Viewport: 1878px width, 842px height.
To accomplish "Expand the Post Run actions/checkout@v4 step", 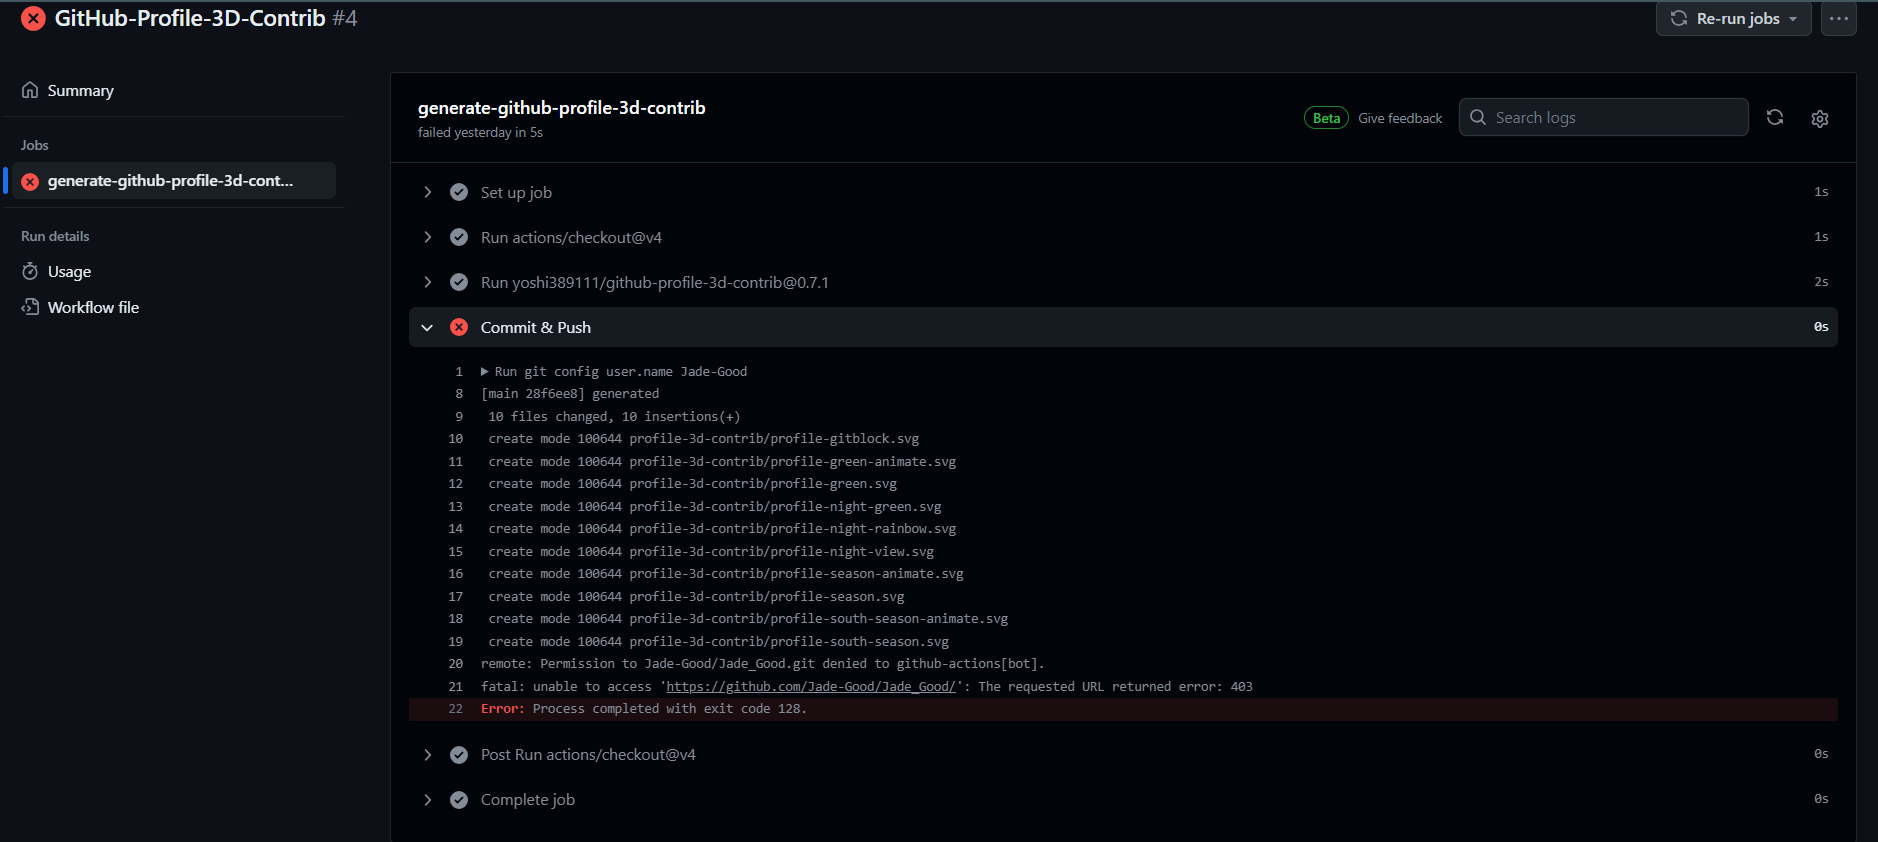I will click(428, 755).
